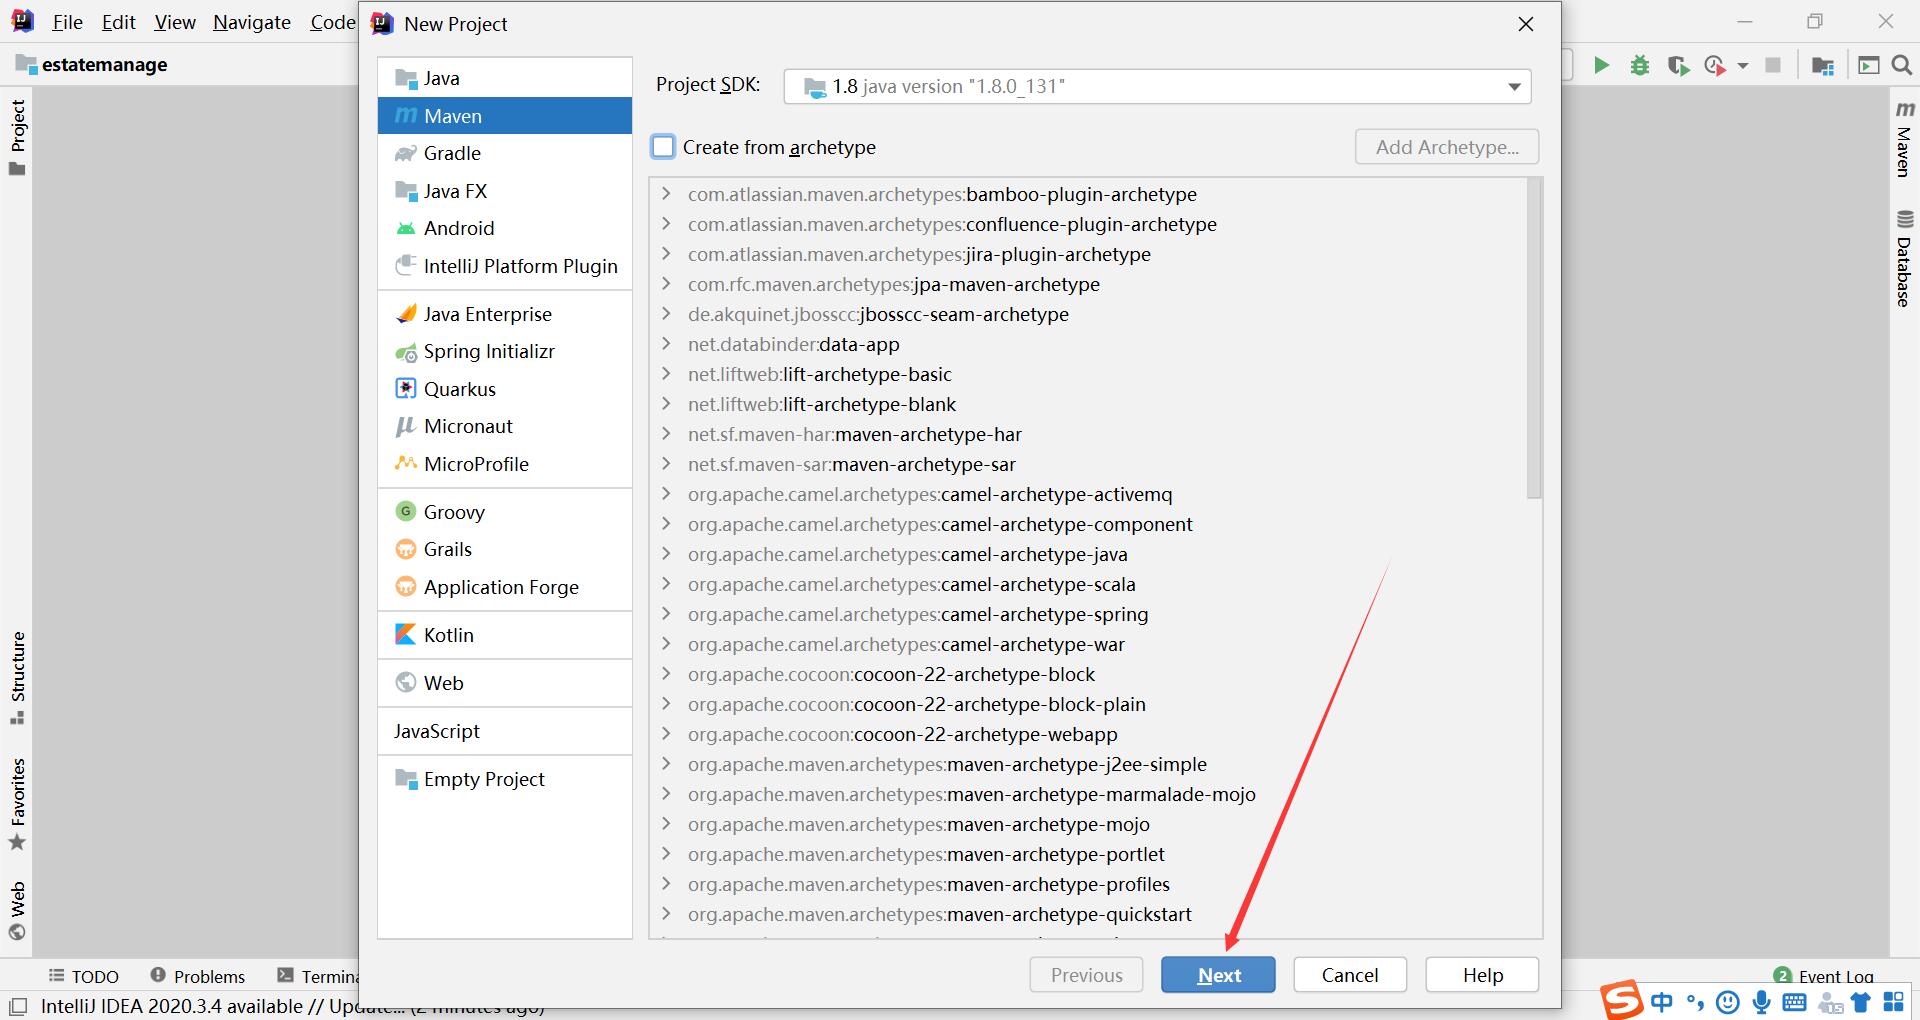Viewport: 1920px width, 1020px height.
Task: Select Java project type icon
Action: pyautogui.click(x=406, y=78)
